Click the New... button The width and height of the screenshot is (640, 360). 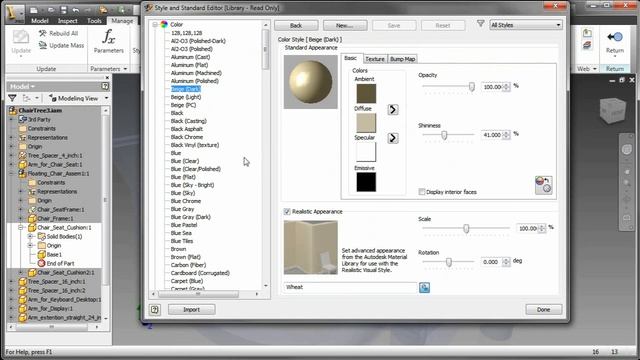[345, 25]
